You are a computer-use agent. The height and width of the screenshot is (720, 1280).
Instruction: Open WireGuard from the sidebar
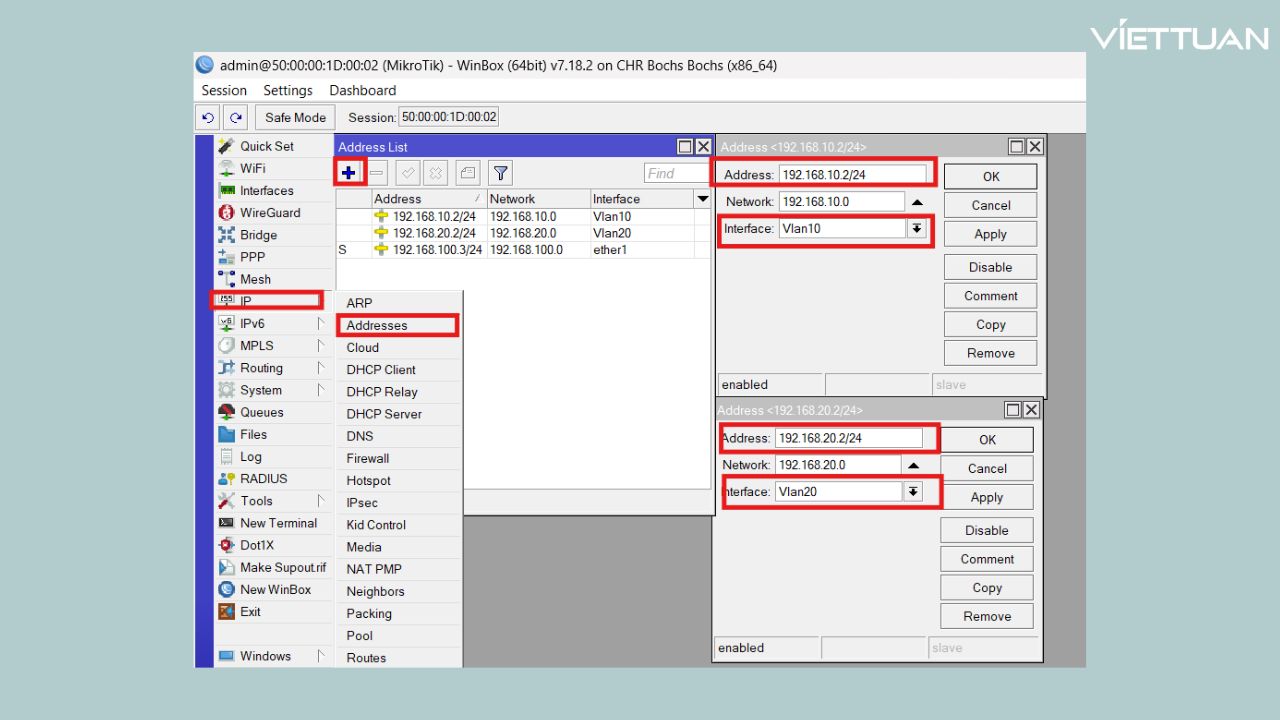tap(269, 213)
